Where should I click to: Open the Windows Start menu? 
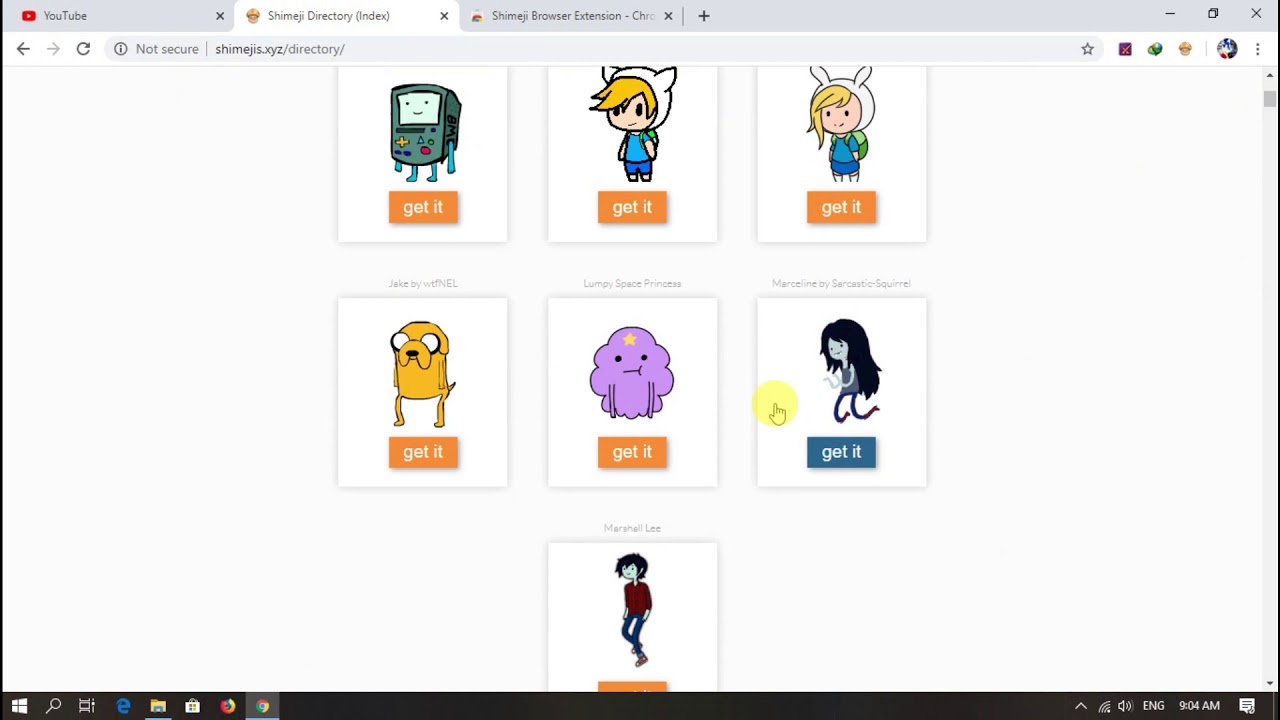coord(19,706)
